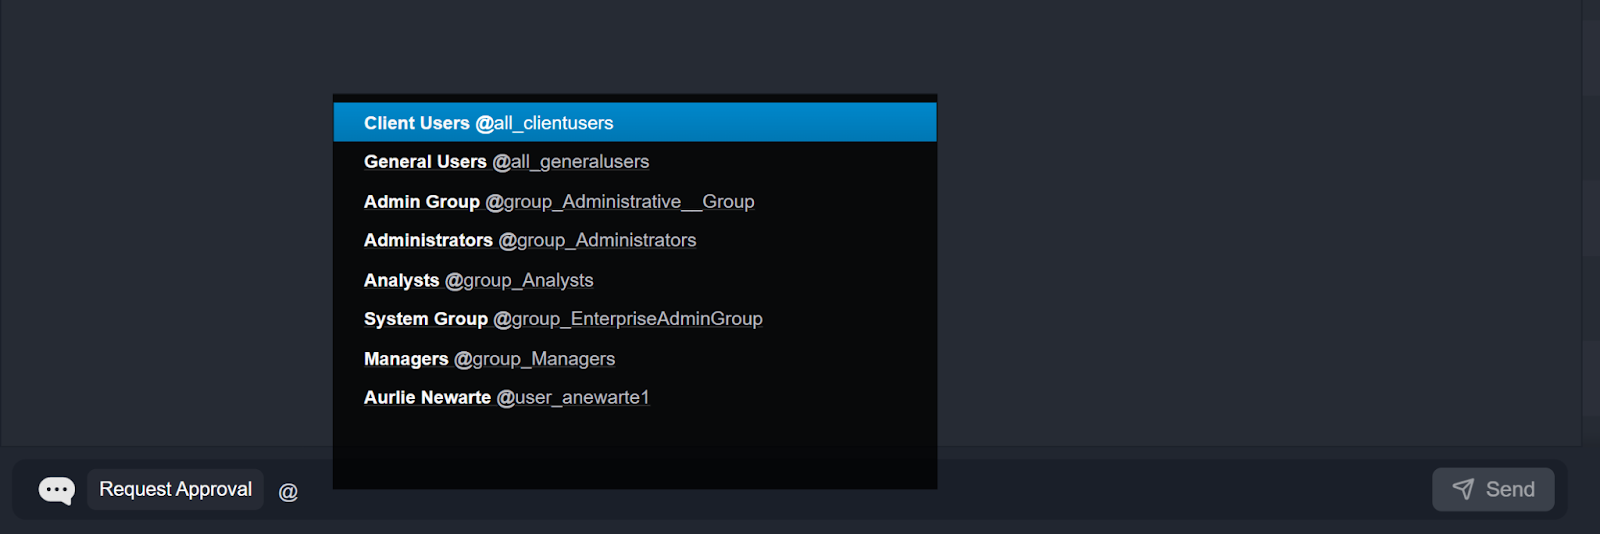Click the @group_EnterpriseAdminGroup handle text
The width and height of the screenshot is (1600, 534).
[x=628, y=319]
